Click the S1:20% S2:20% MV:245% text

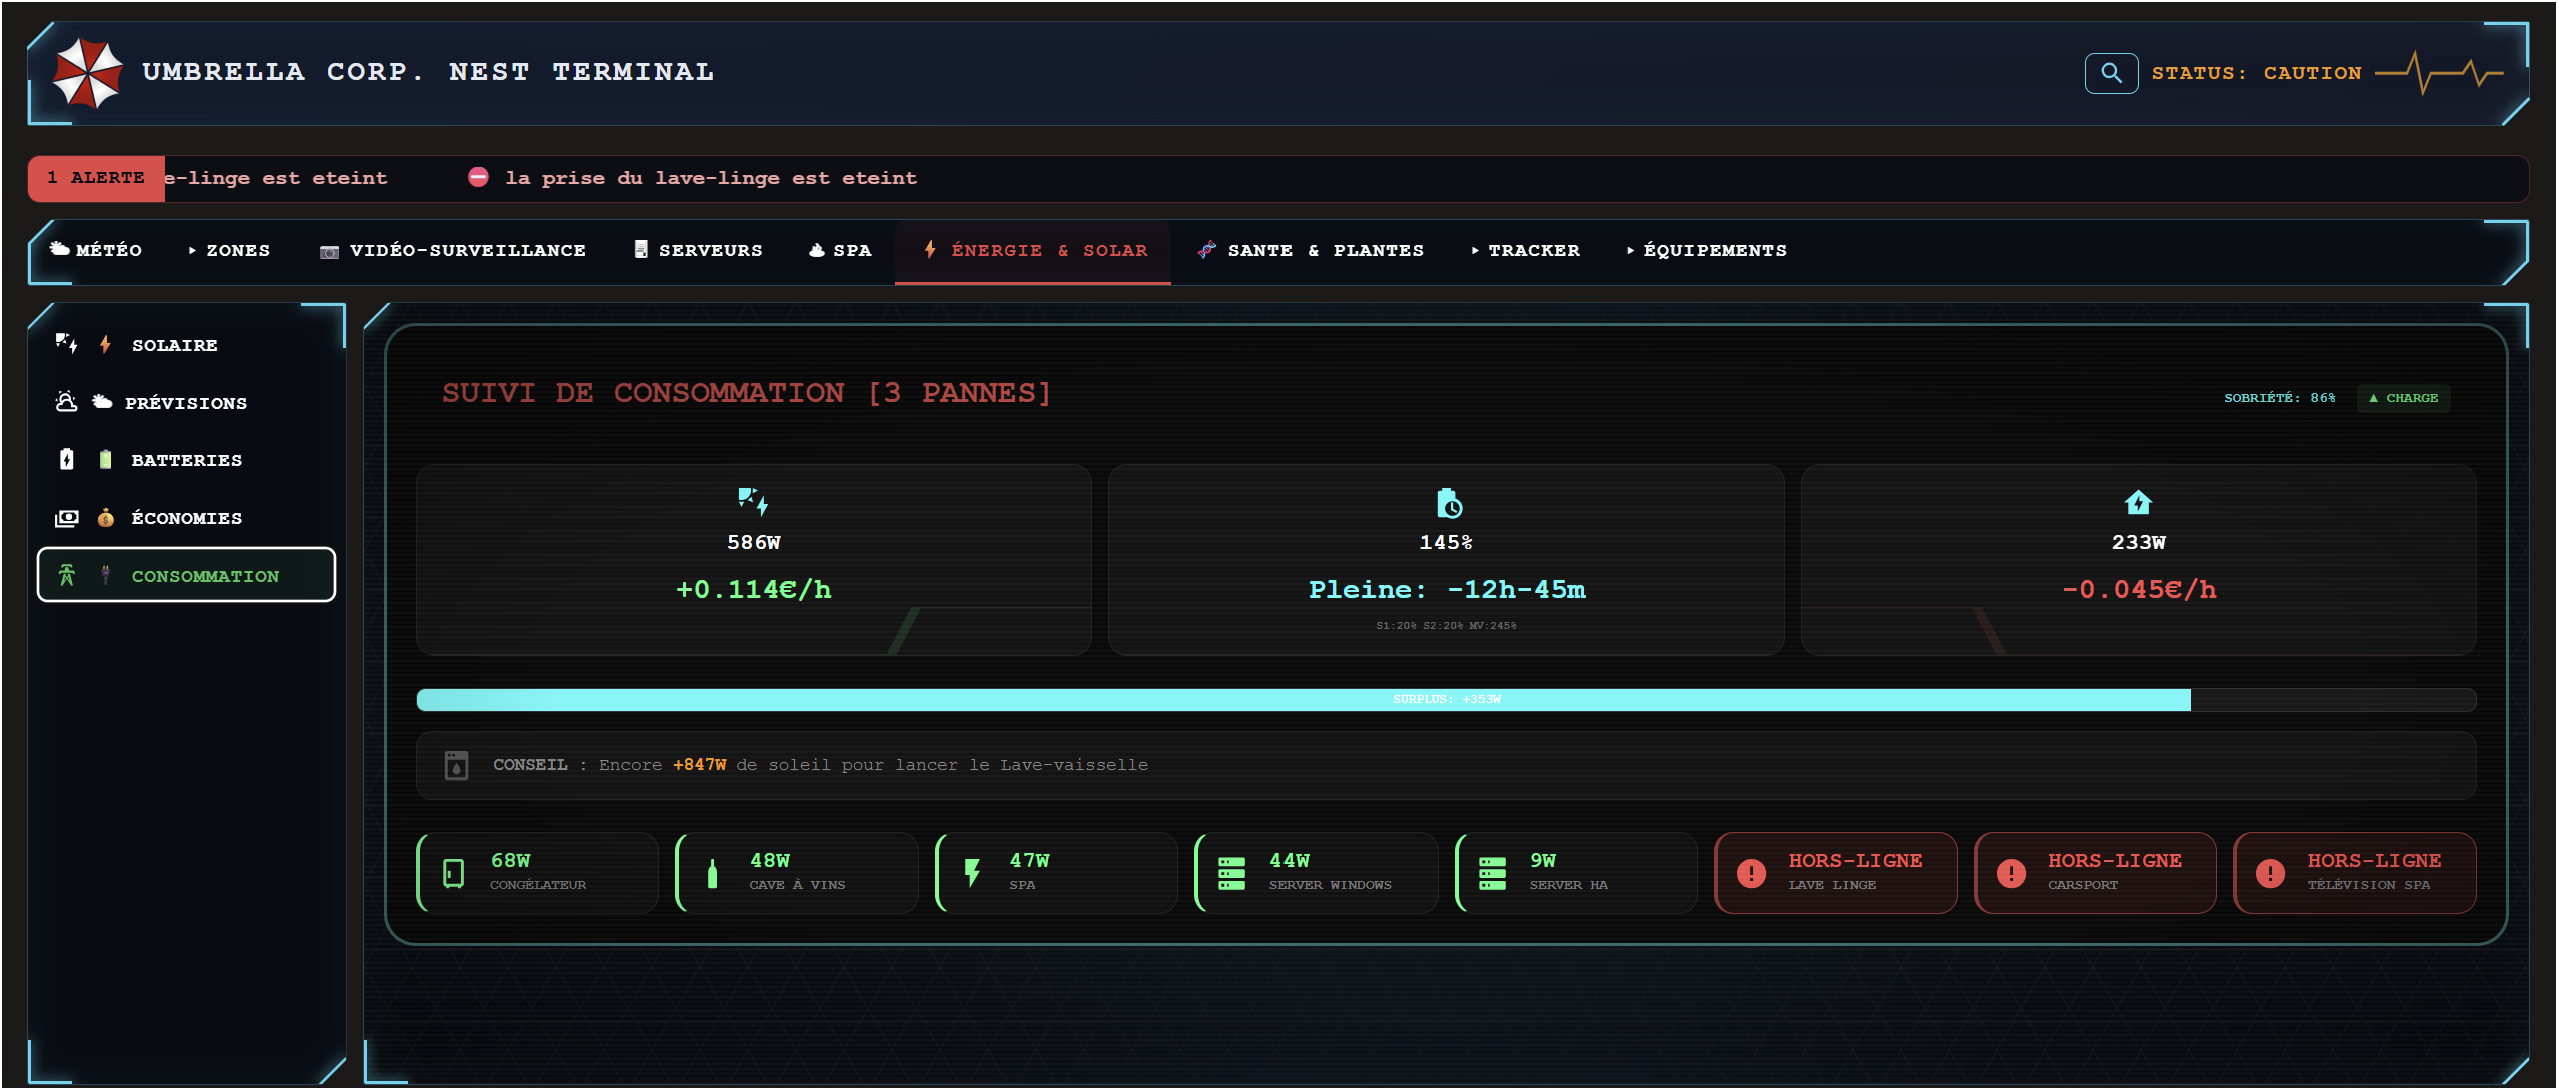coord(1446,626)
